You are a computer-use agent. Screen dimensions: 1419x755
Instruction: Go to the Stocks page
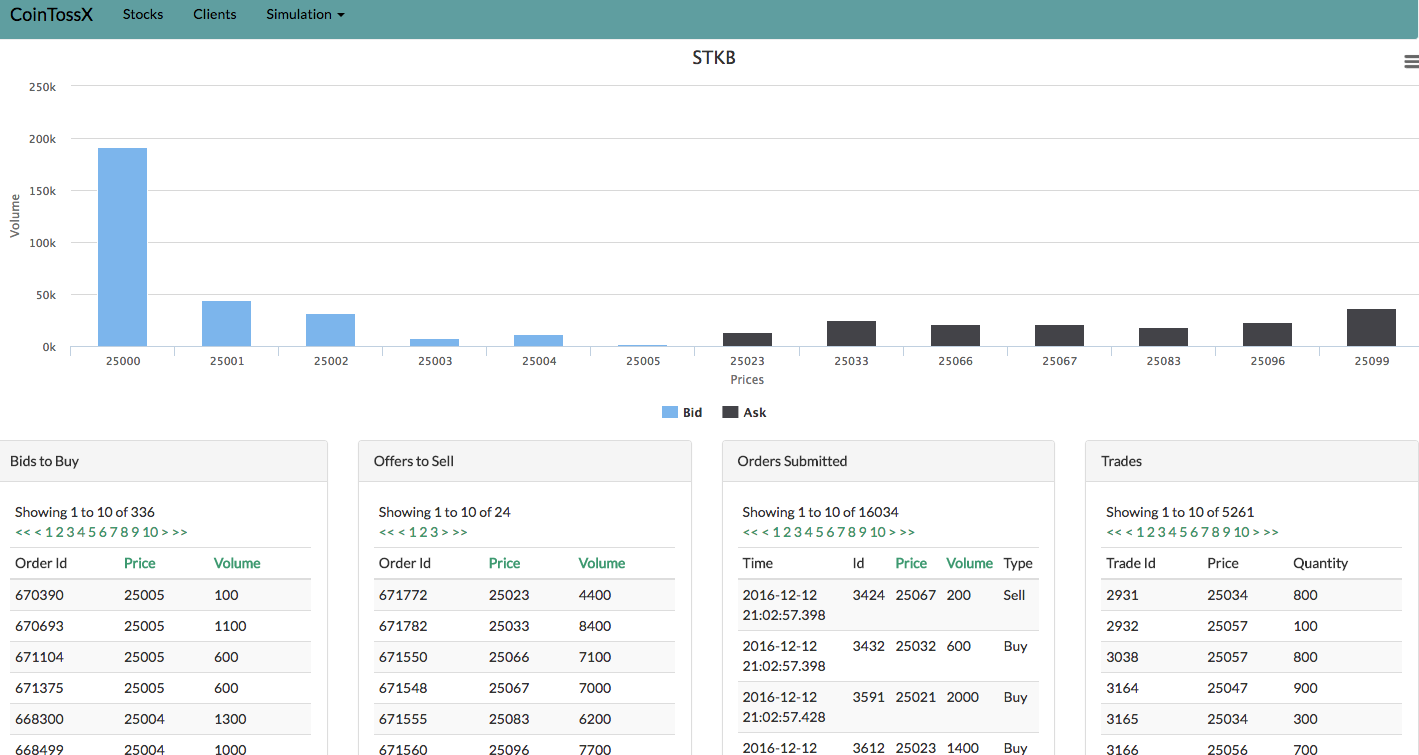click(x=143, y=15)
